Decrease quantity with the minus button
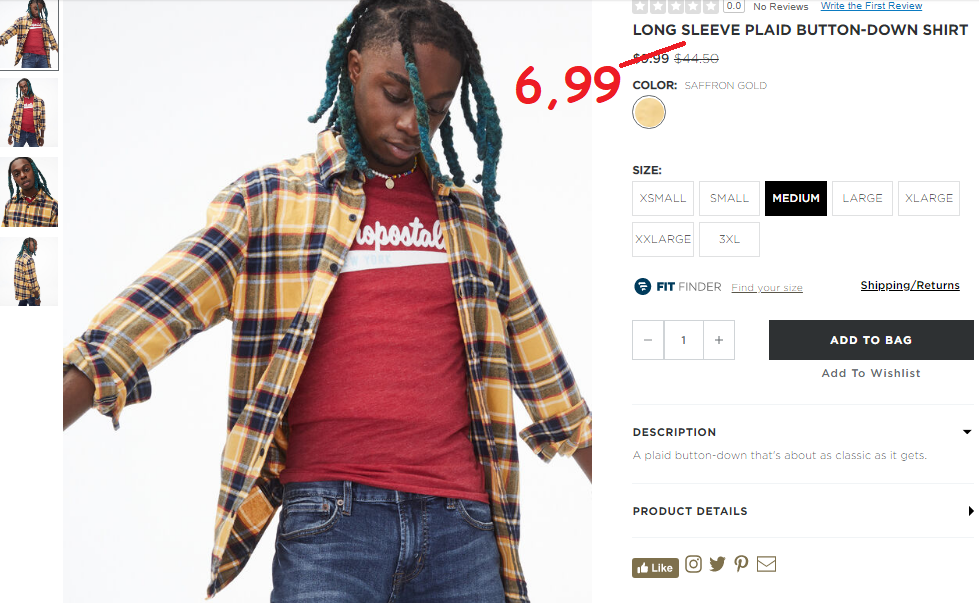This screenshot has width=979, height=603. (x=648, y=340)
